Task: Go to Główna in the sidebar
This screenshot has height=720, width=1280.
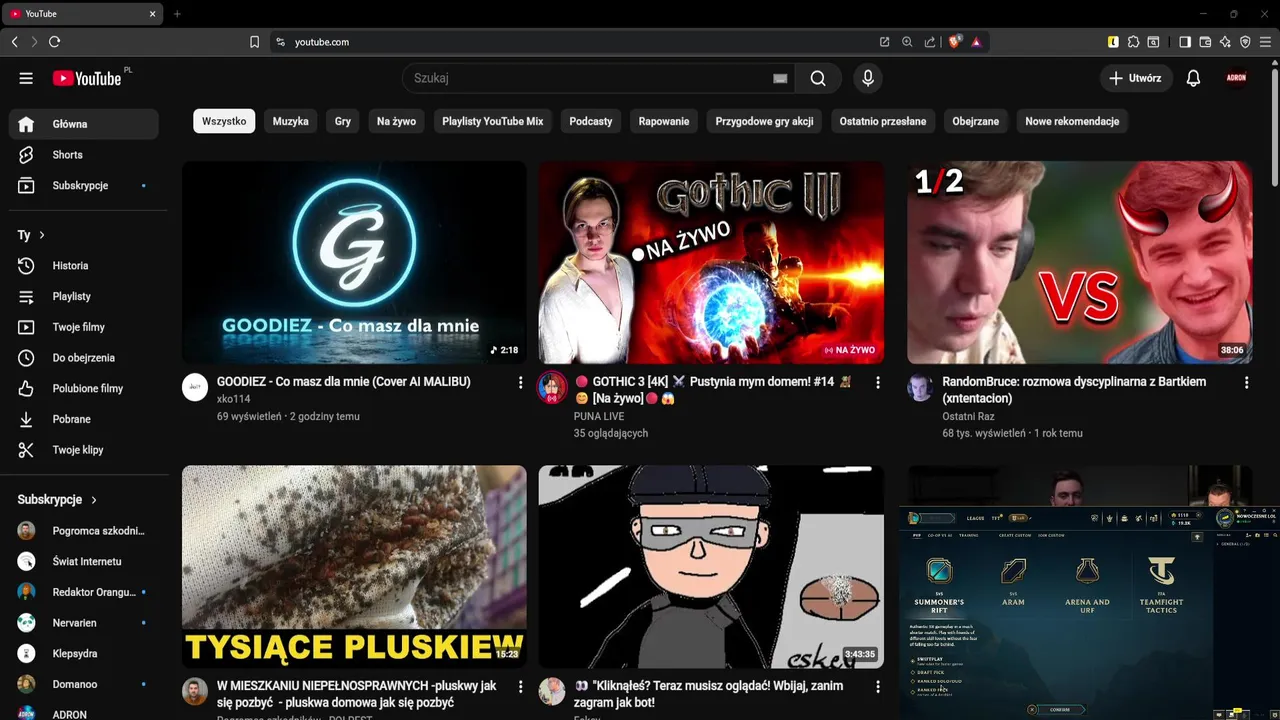Action: click(84, 124)
